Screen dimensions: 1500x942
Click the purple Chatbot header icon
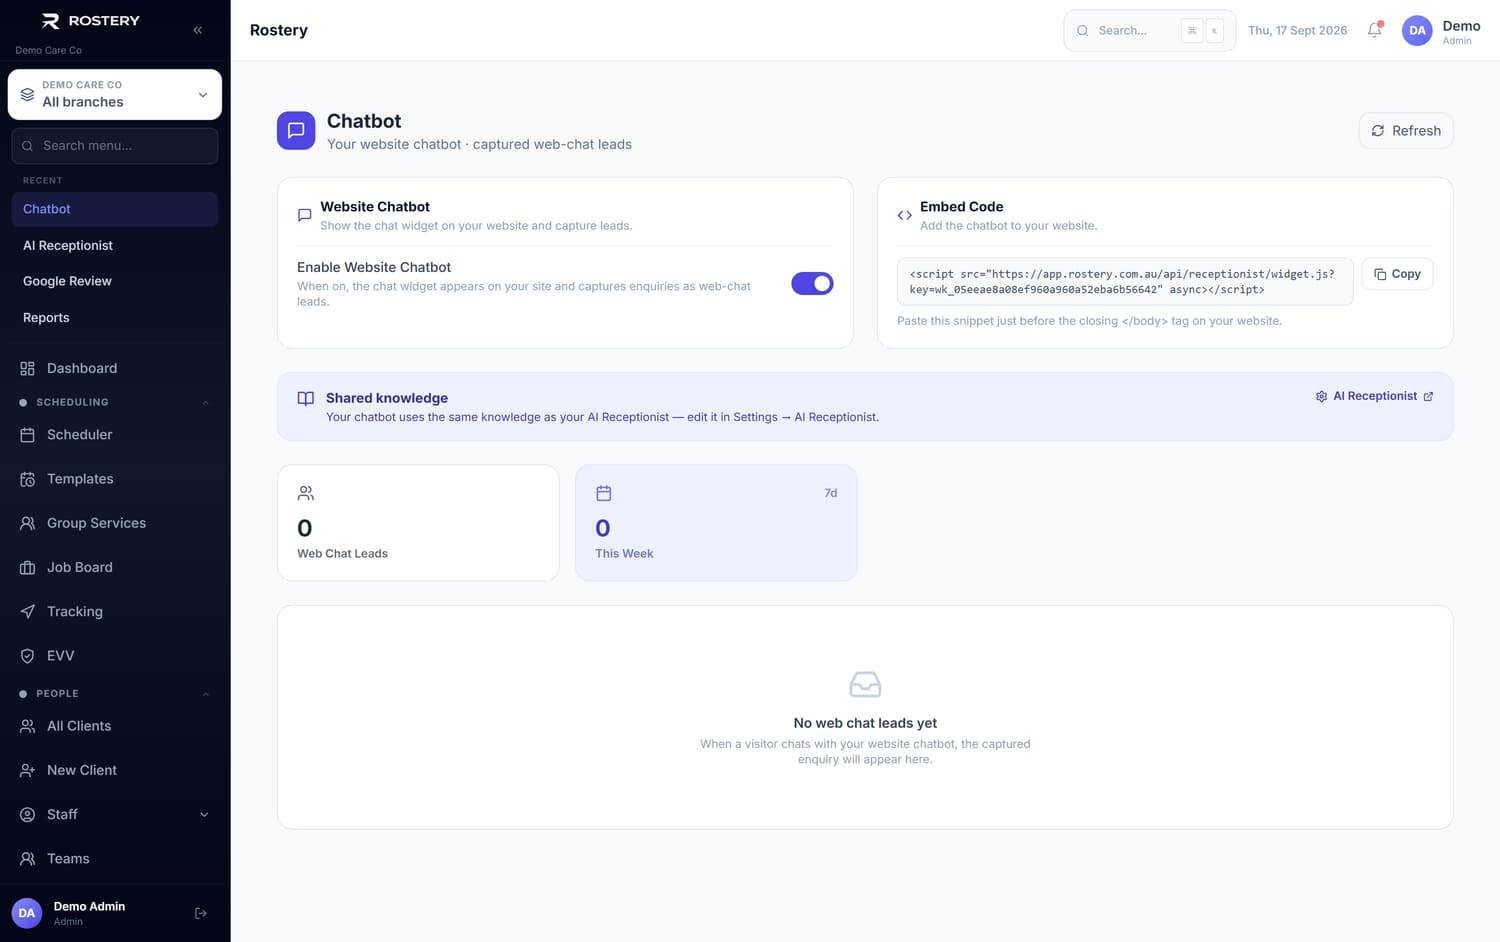pyautogui.click(x=296, y=130)
